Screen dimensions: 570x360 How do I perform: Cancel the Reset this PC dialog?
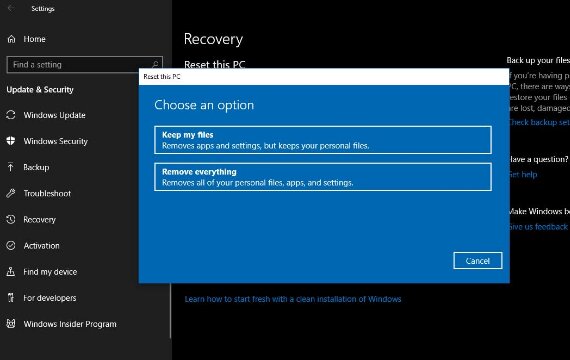click(x=478, y=261)
